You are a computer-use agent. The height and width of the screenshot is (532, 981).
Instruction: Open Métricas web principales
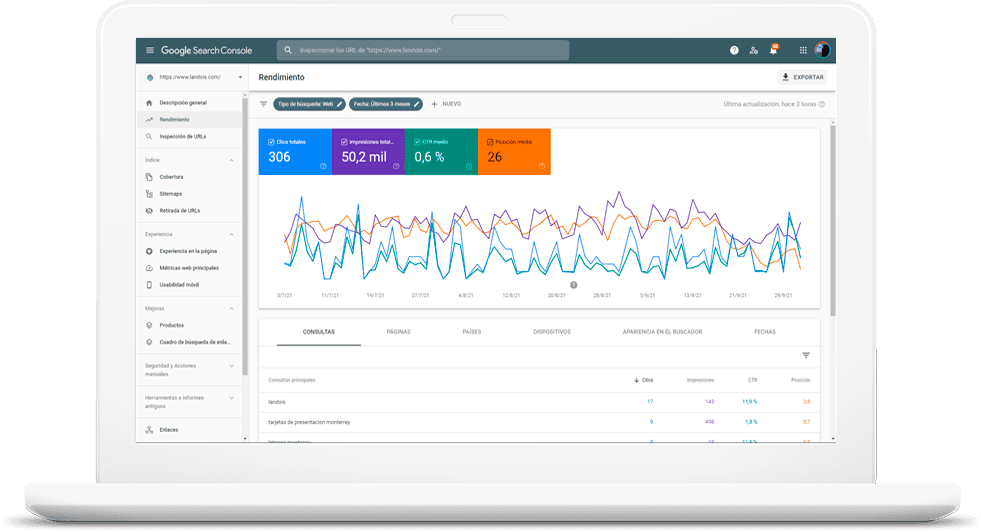click(x=189, y=268)
